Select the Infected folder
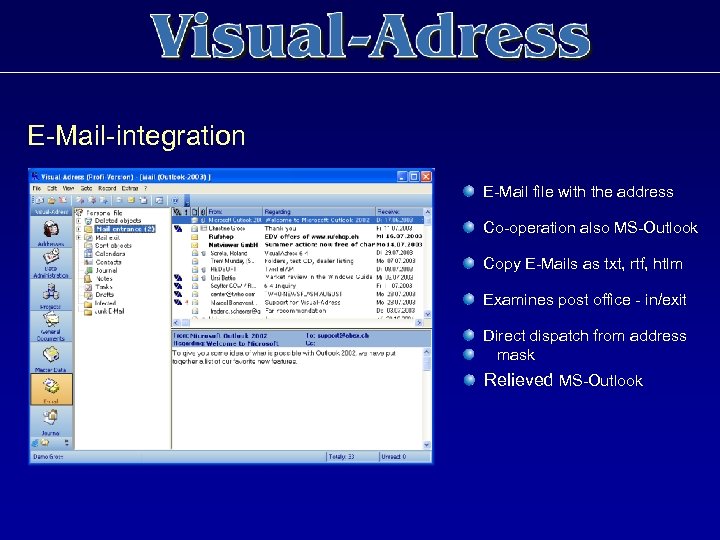The image size is (720, 540). pos(105,303)
